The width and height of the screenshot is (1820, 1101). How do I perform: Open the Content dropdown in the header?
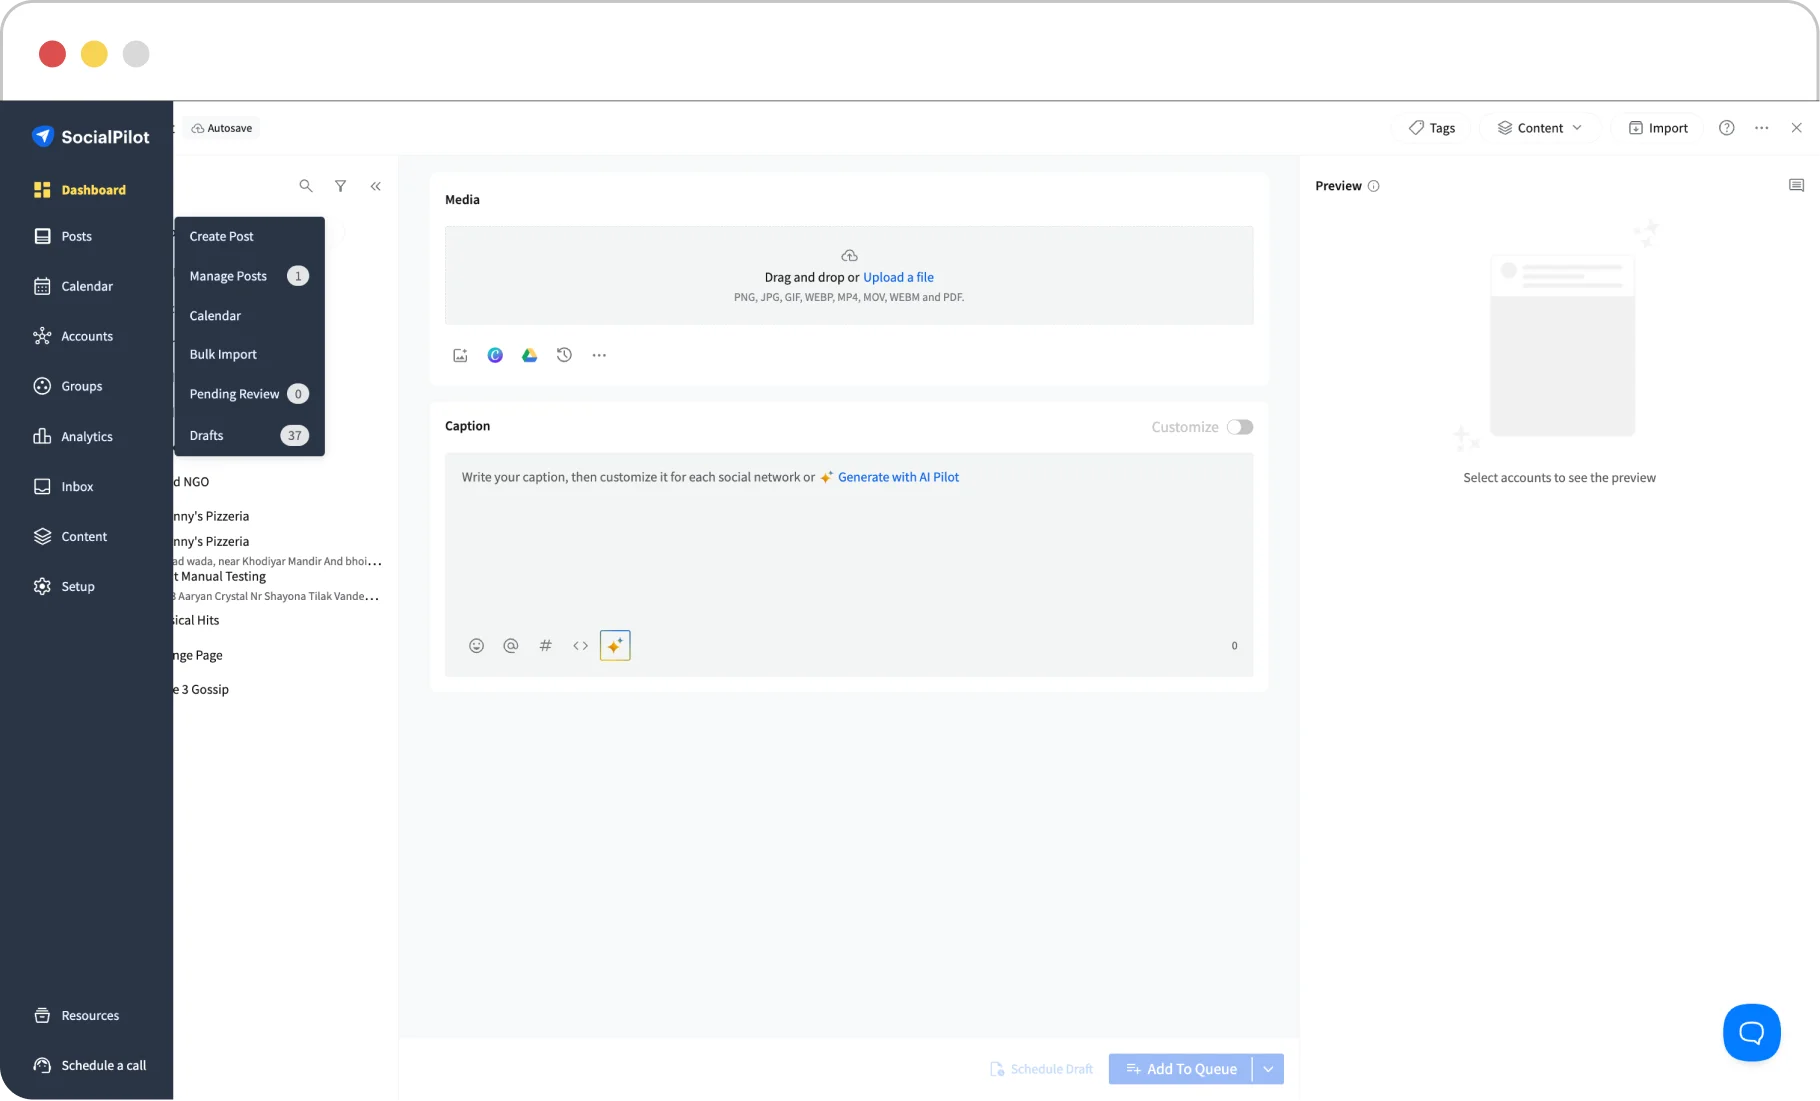point(1540,128)
